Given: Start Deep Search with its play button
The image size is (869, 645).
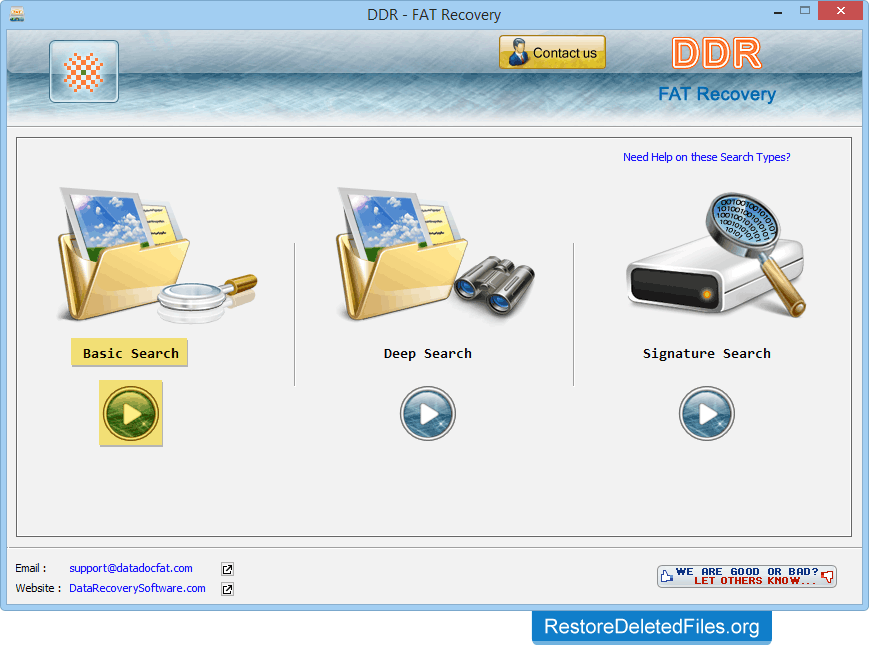Looking at the screenshot, I should [428, 413].
